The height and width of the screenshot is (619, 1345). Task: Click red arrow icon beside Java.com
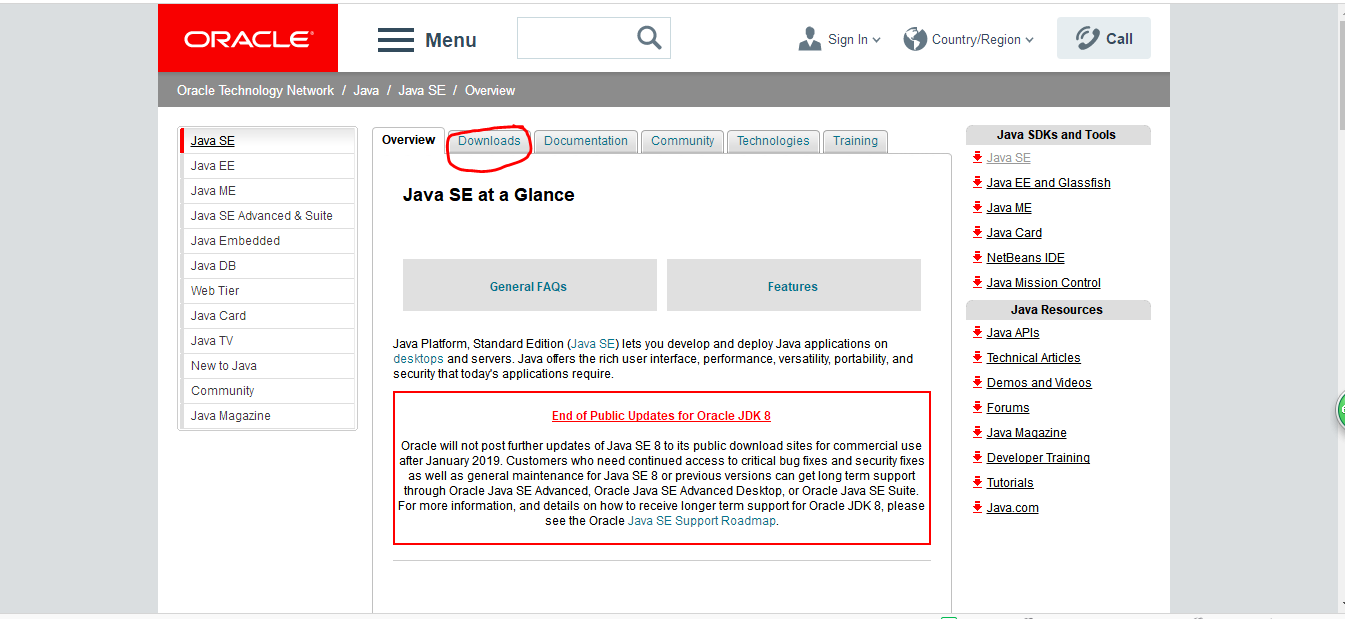point(977,507)
